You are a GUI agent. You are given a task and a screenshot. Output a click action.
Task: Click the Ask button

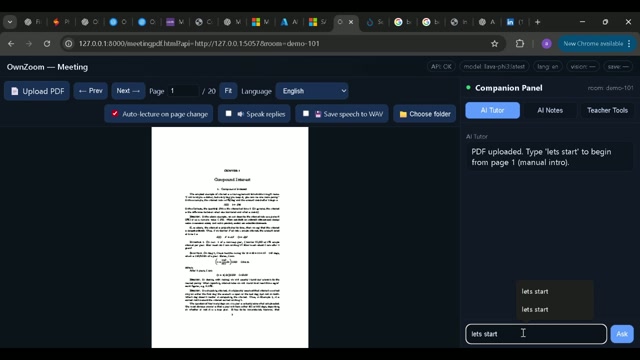click(x=622, y=334)
